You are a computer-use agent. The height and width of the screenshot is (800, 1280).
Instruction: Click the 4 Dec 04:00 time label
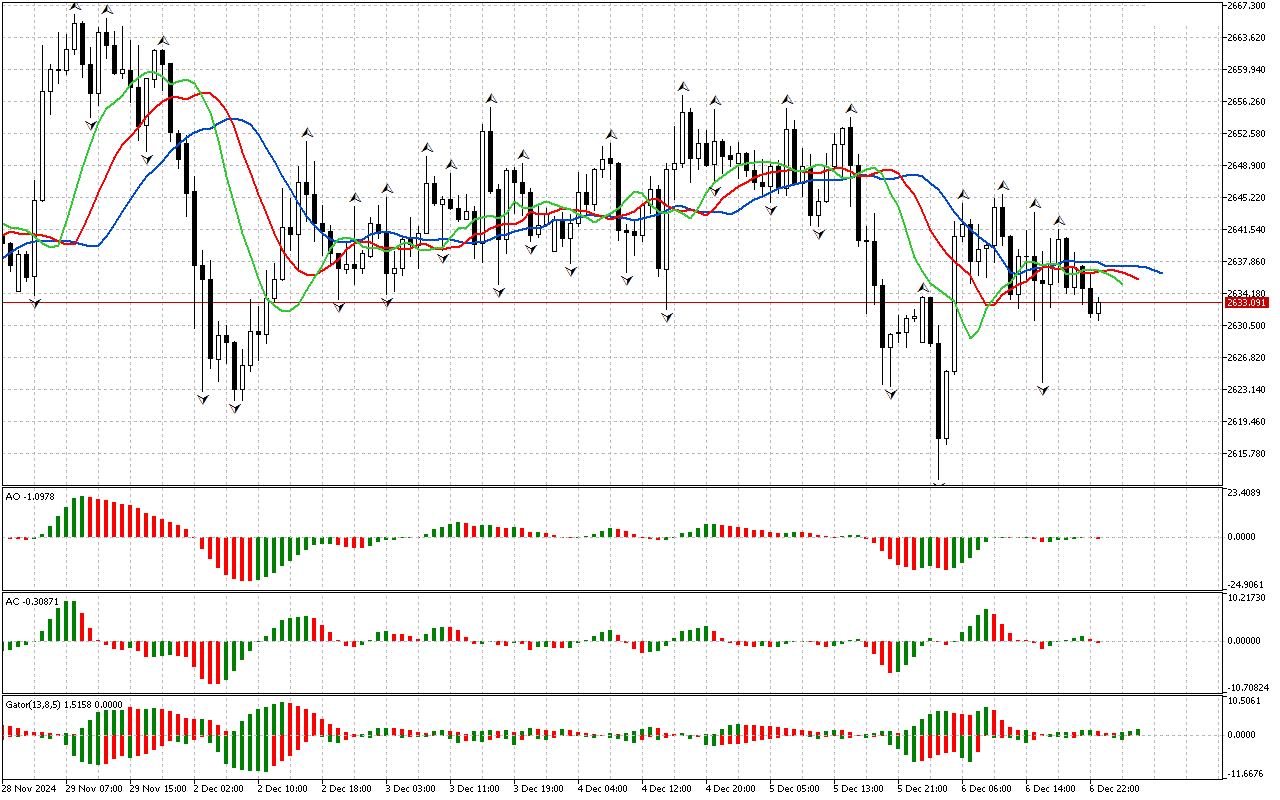pyautogui.click(x=603, y=789)
